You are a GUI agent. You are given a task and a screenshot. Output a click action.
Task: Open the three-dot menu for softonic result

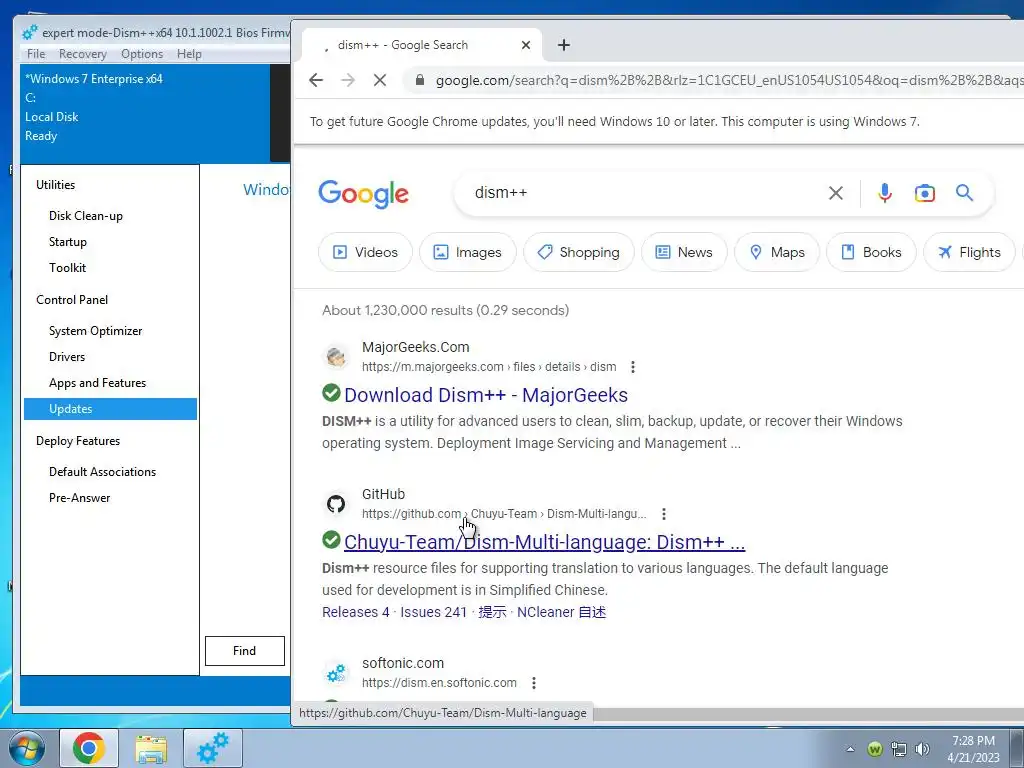(534, 683)
